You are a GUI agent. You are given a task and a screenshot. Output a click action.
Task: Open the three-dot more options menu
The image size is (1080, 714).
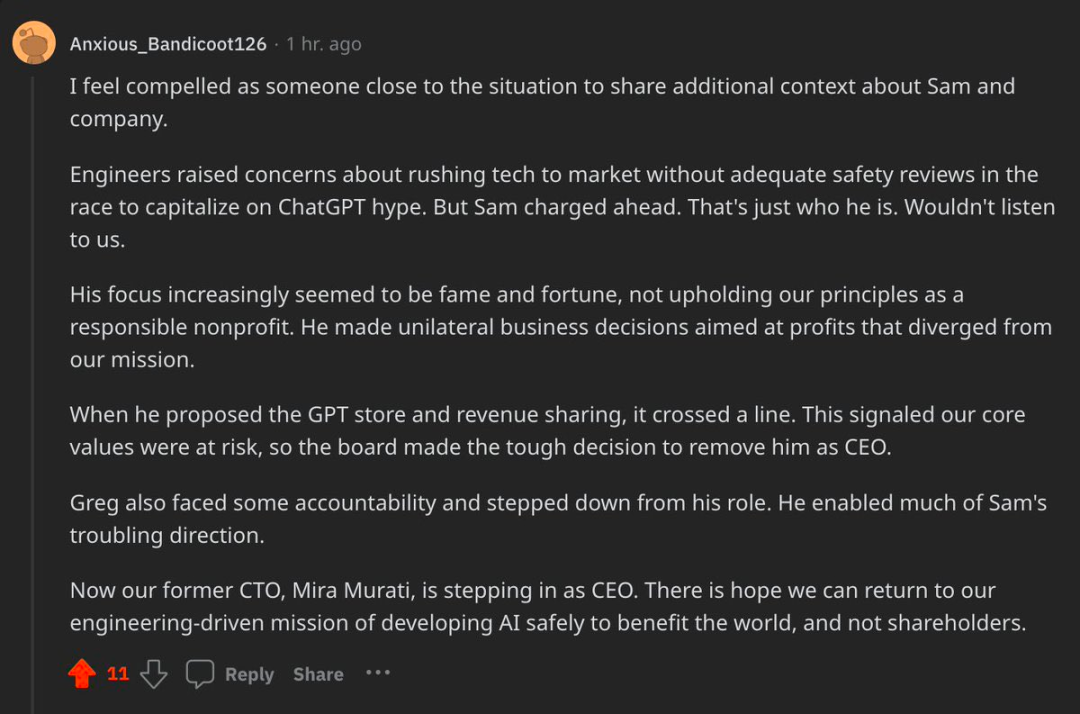click(377, 673)
